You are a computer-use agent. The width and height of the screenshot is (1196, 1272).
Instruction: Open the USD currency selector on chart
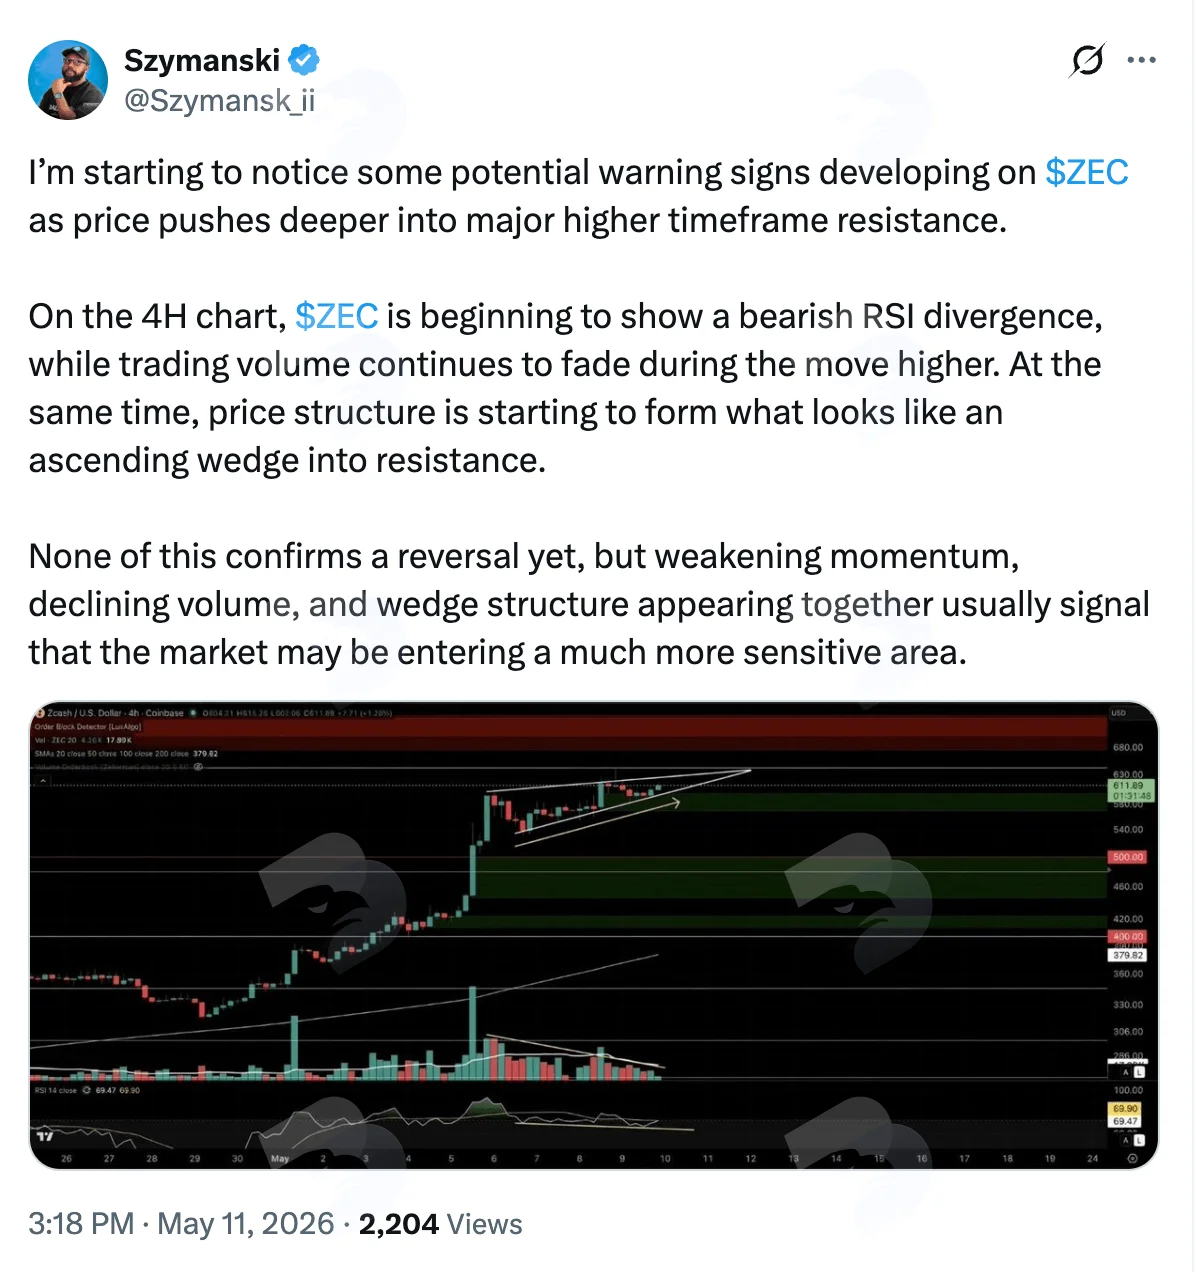1118,713
